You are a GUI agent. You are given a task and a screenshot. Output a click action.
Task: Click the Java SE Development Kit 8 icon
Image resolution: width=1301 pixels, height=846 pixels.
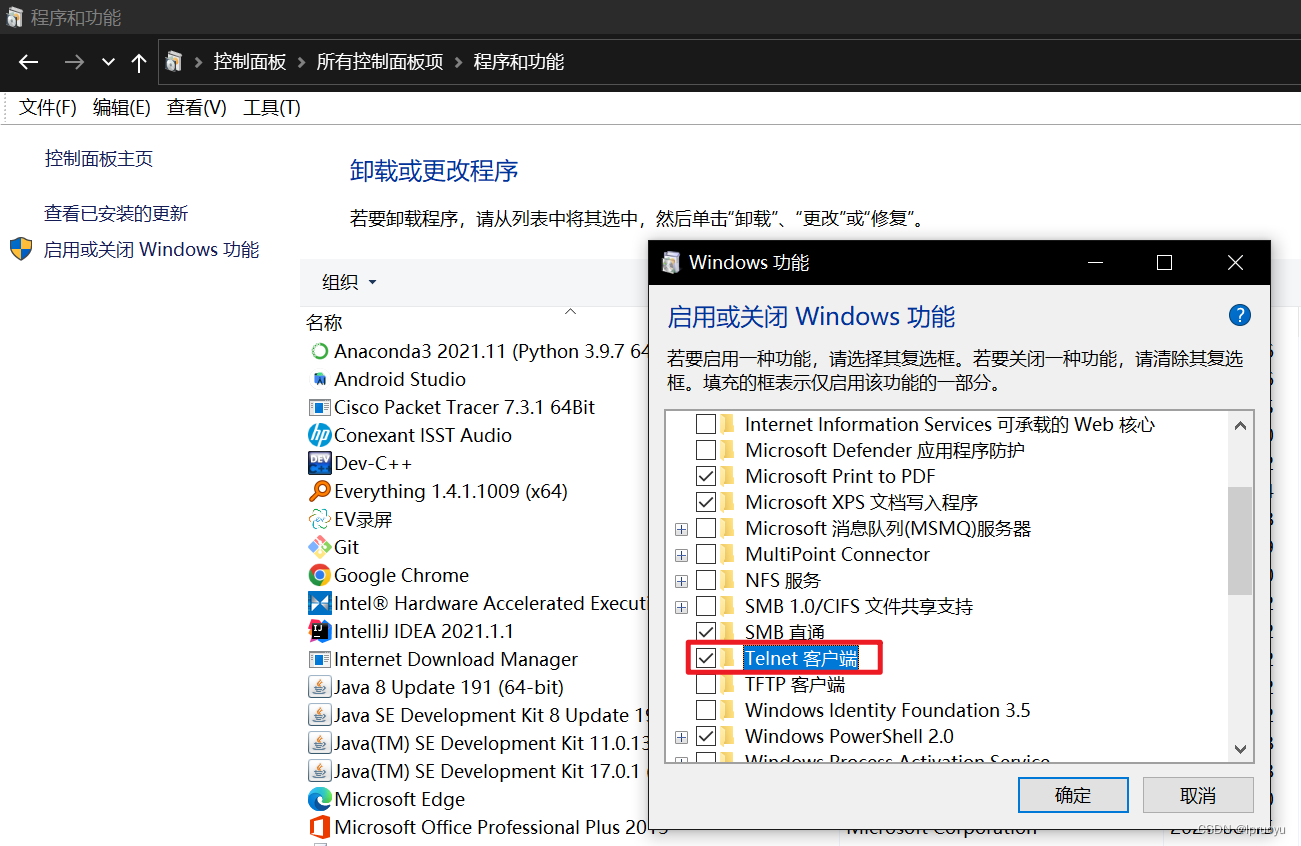click(319, 715)
